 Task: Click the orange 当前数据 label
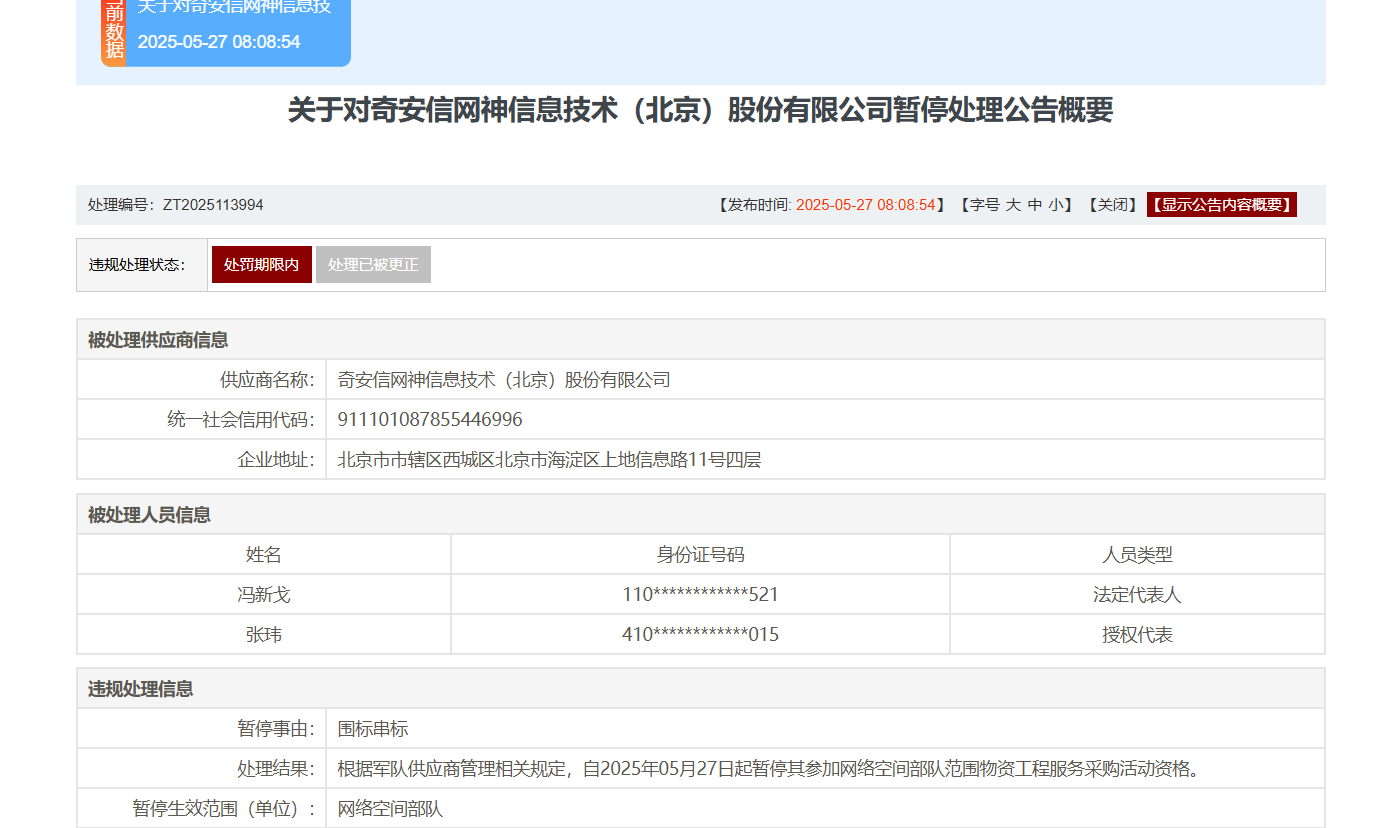pyautogui.click(x=114, y=33)
